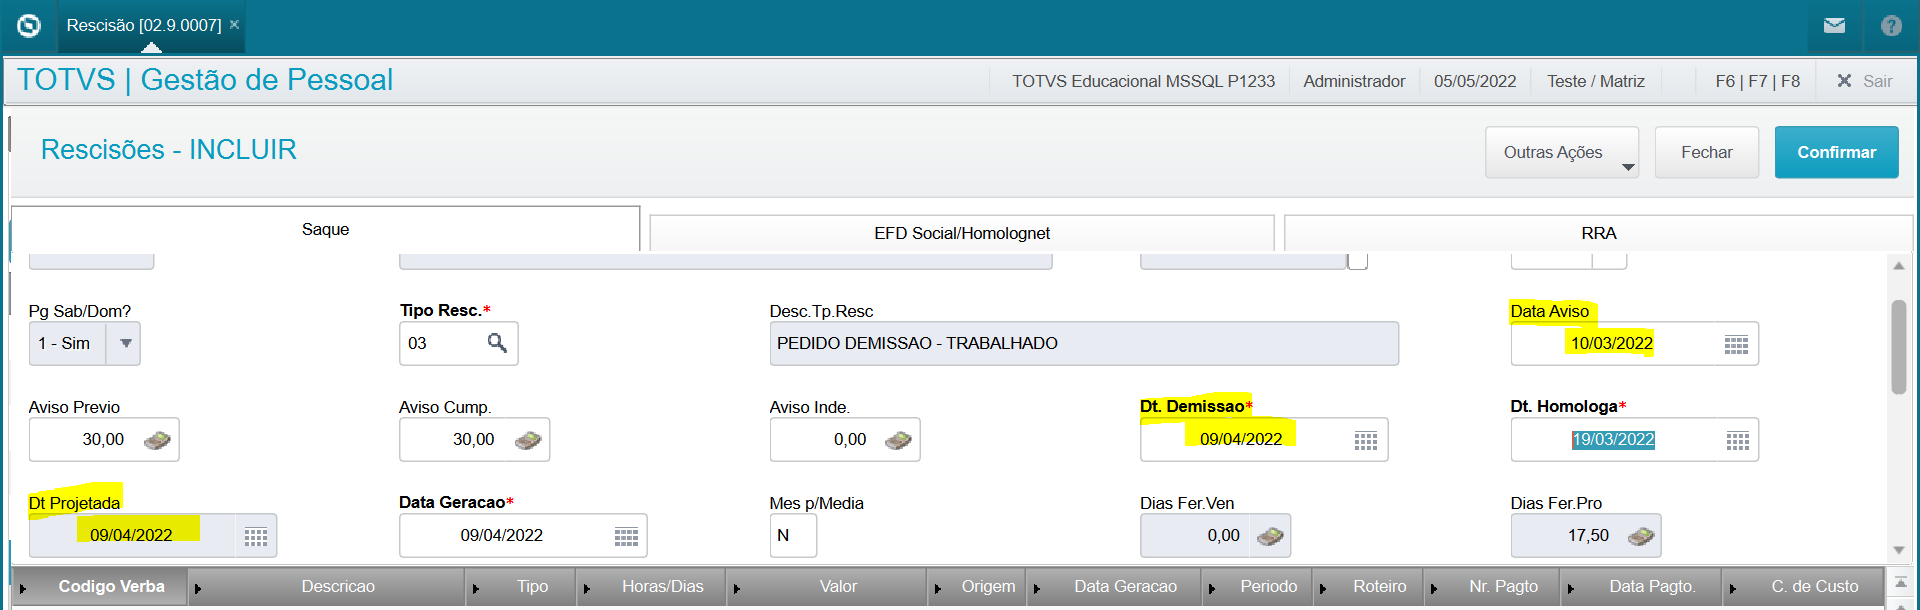The width and height of the screenshot is (1920, 610).
Task: Open Aviso Cump. calculator icon
Action: click(x=528, y=440)
